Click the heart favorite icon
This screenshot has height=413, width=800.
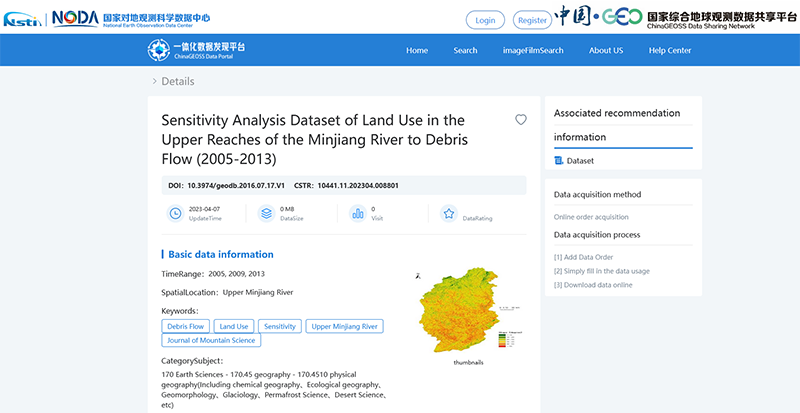[521, 120]
